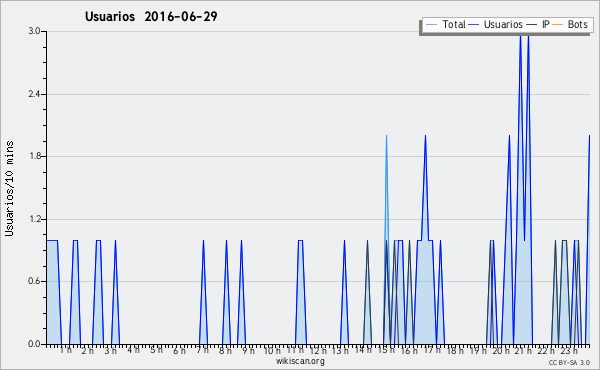Click the light blue Total legend line
The image size is (600, 370).
431,25
